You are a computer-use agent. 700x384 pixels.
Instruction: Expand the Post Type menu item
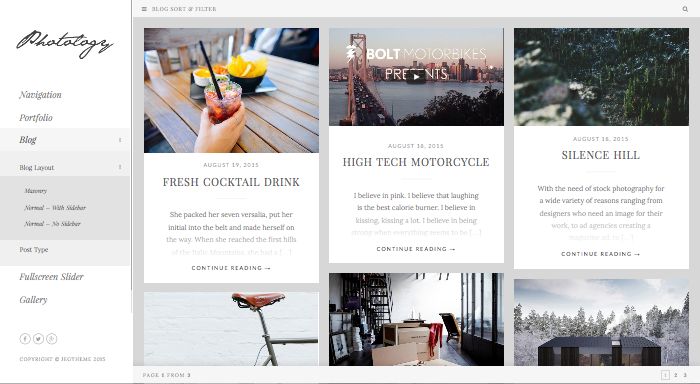65,250
